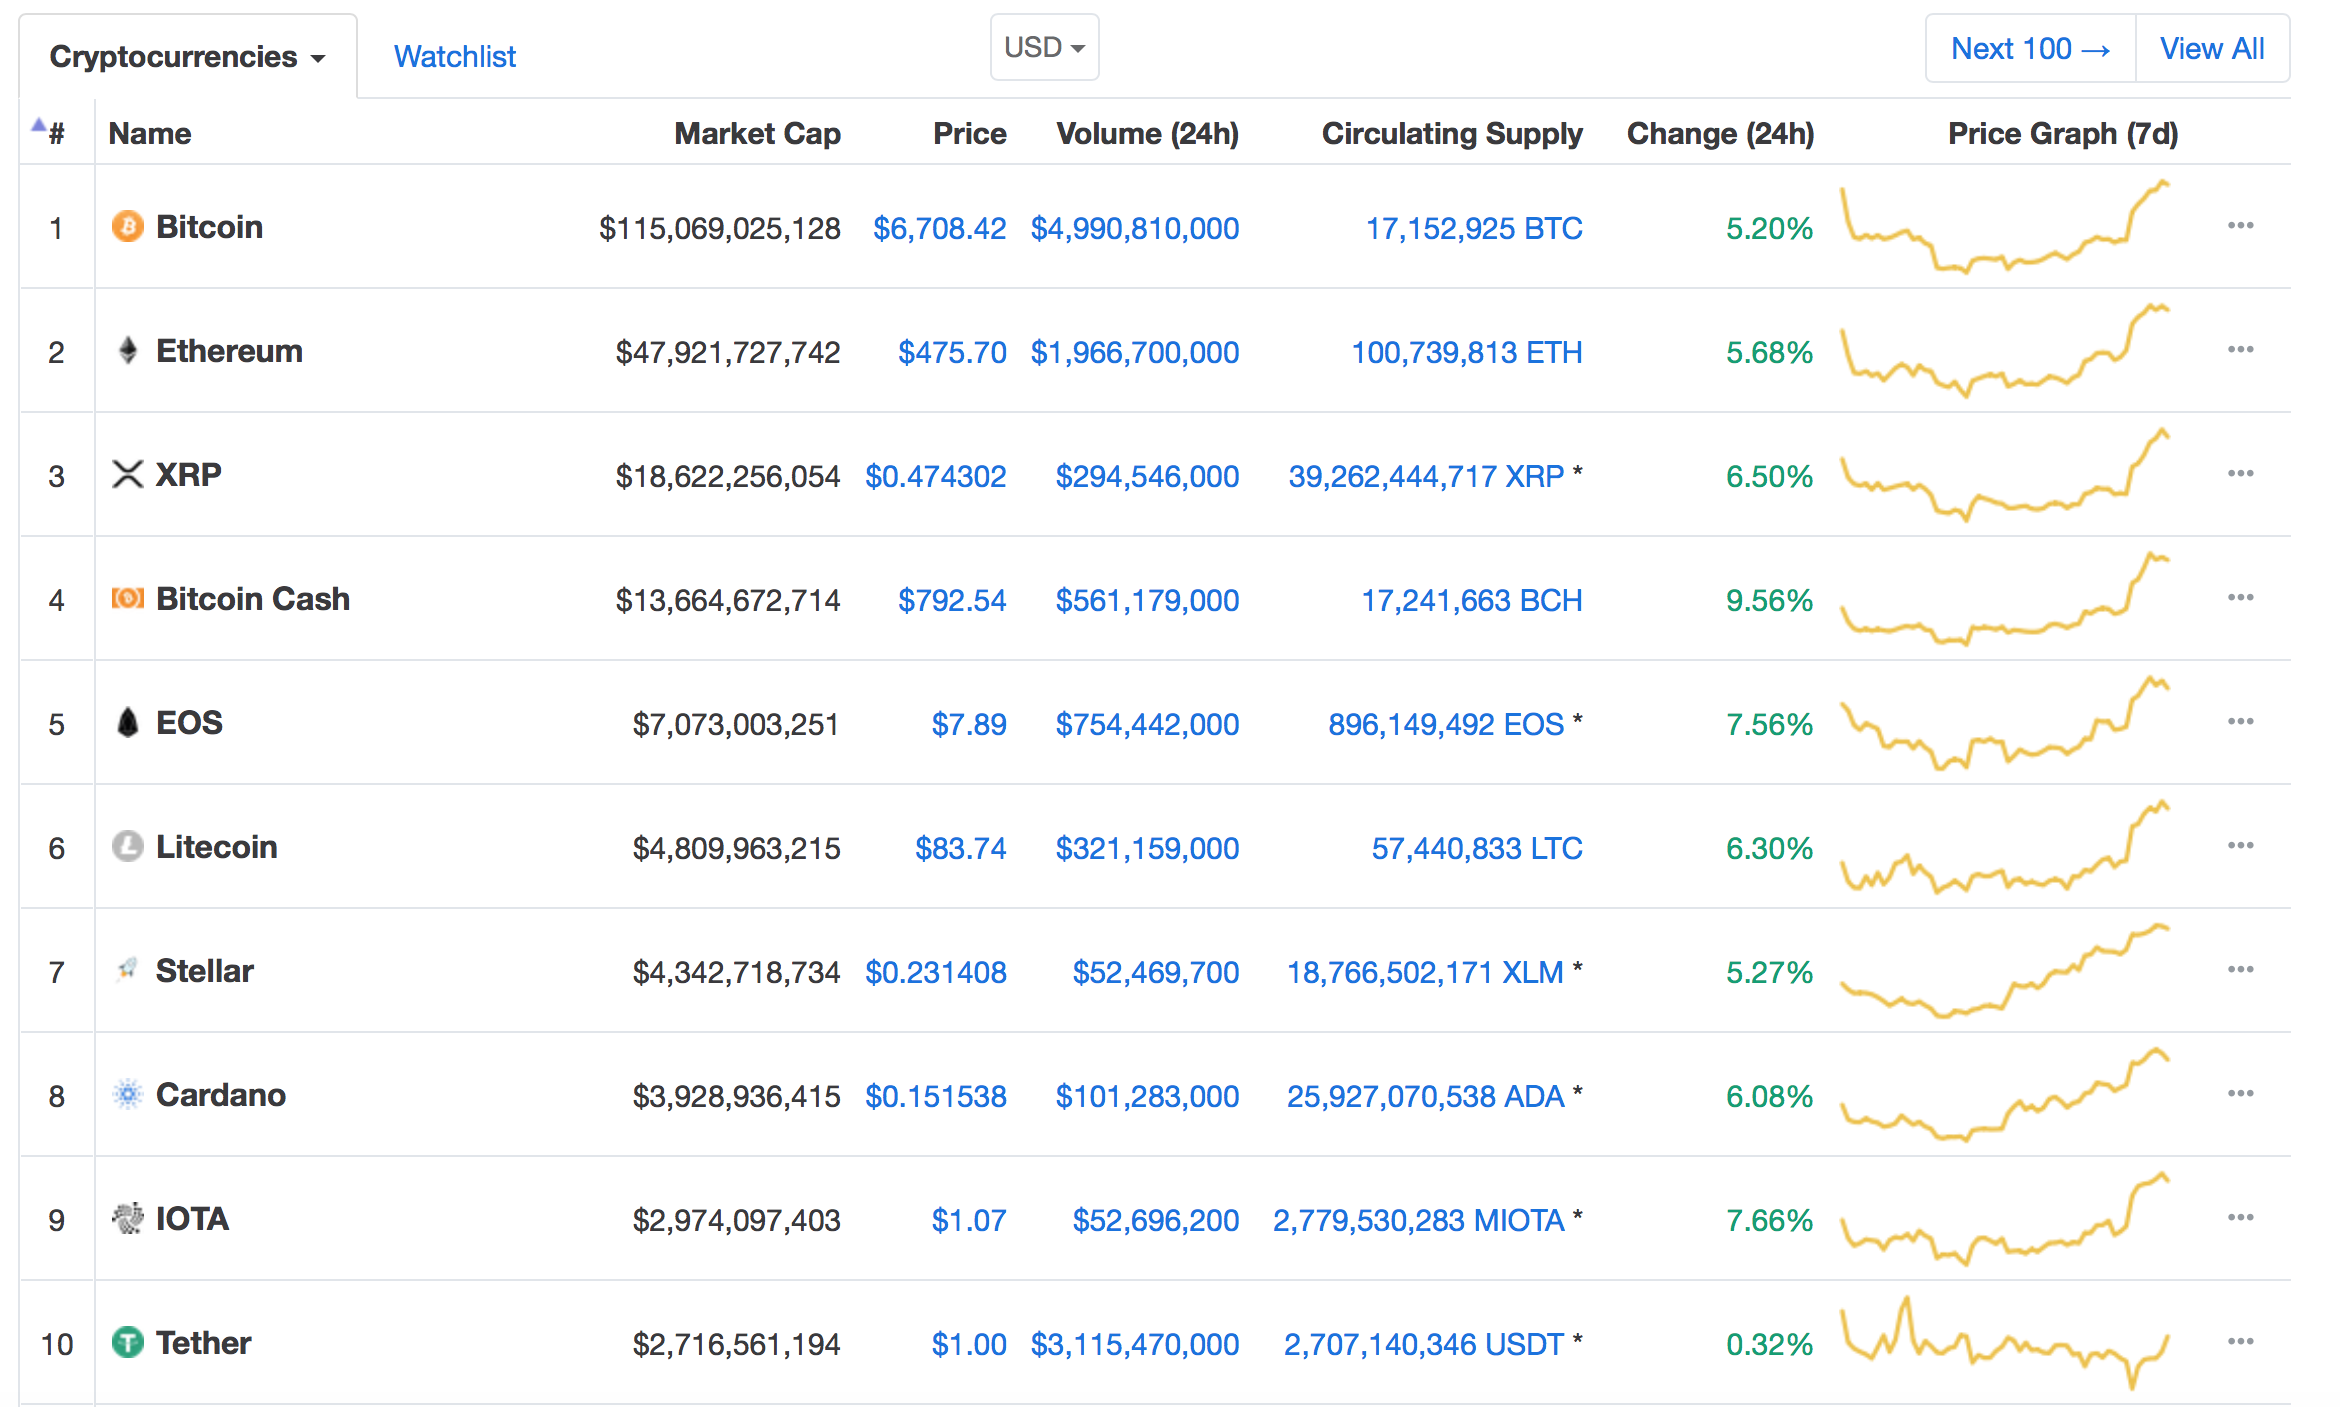Click the View All button
2340x1407 pixels.
(x=2212, y=48)
